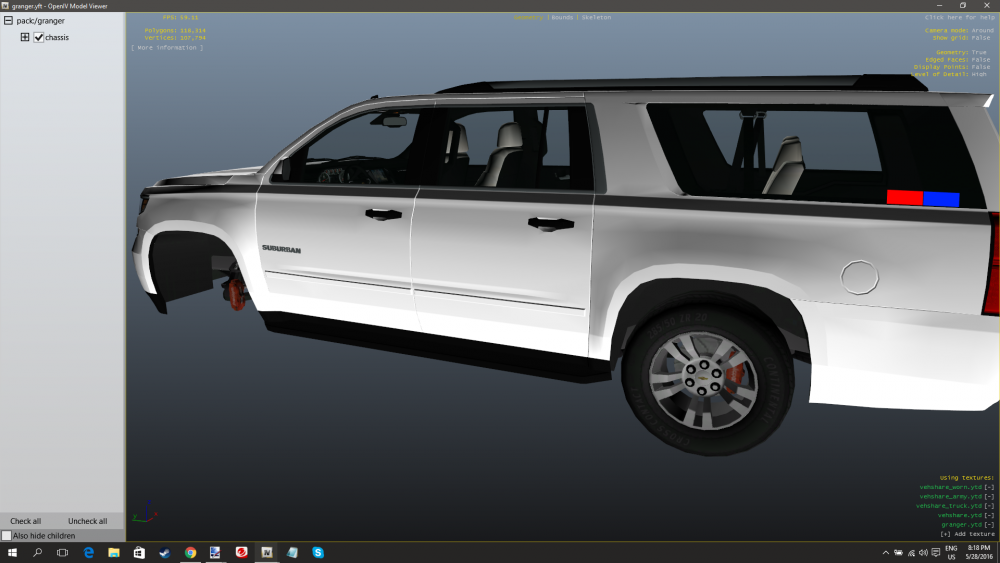Open Skype from the taskbar
The width and height of the screenshot is (1000, 563).
pos(318,553)
